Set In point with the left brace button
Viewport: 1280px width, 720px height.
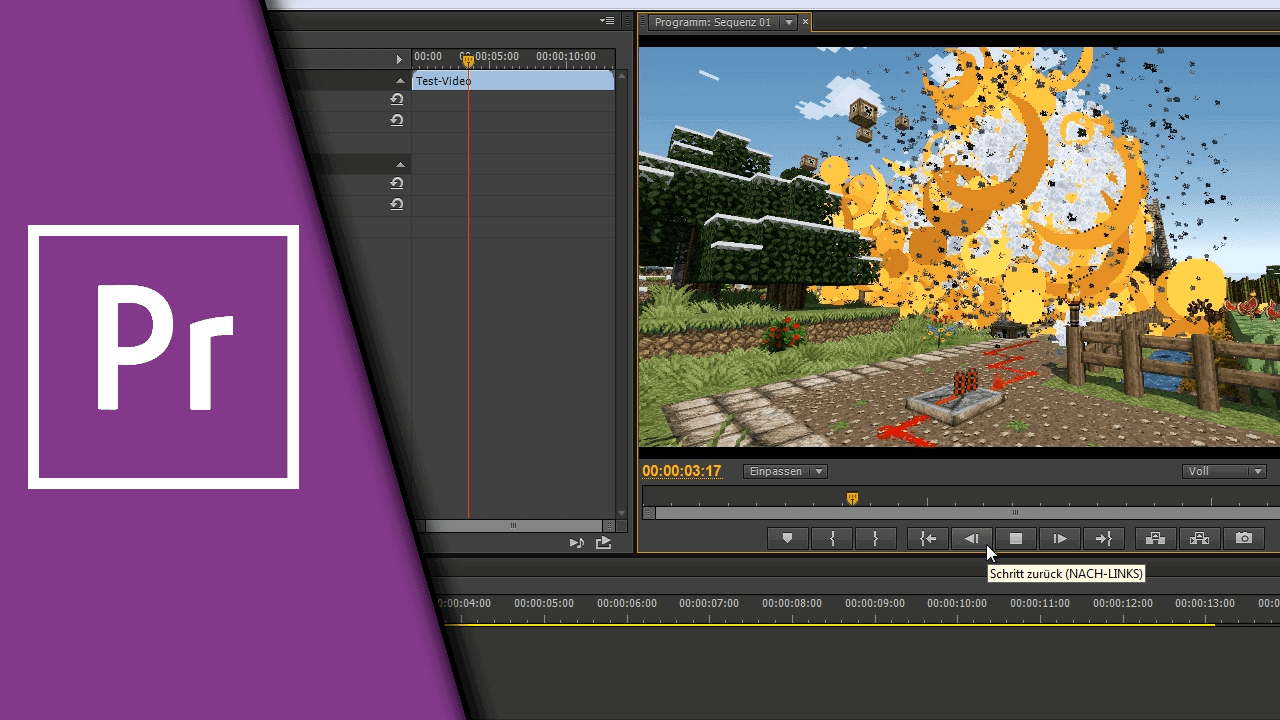pyautogui.click(x=832, y=539)
